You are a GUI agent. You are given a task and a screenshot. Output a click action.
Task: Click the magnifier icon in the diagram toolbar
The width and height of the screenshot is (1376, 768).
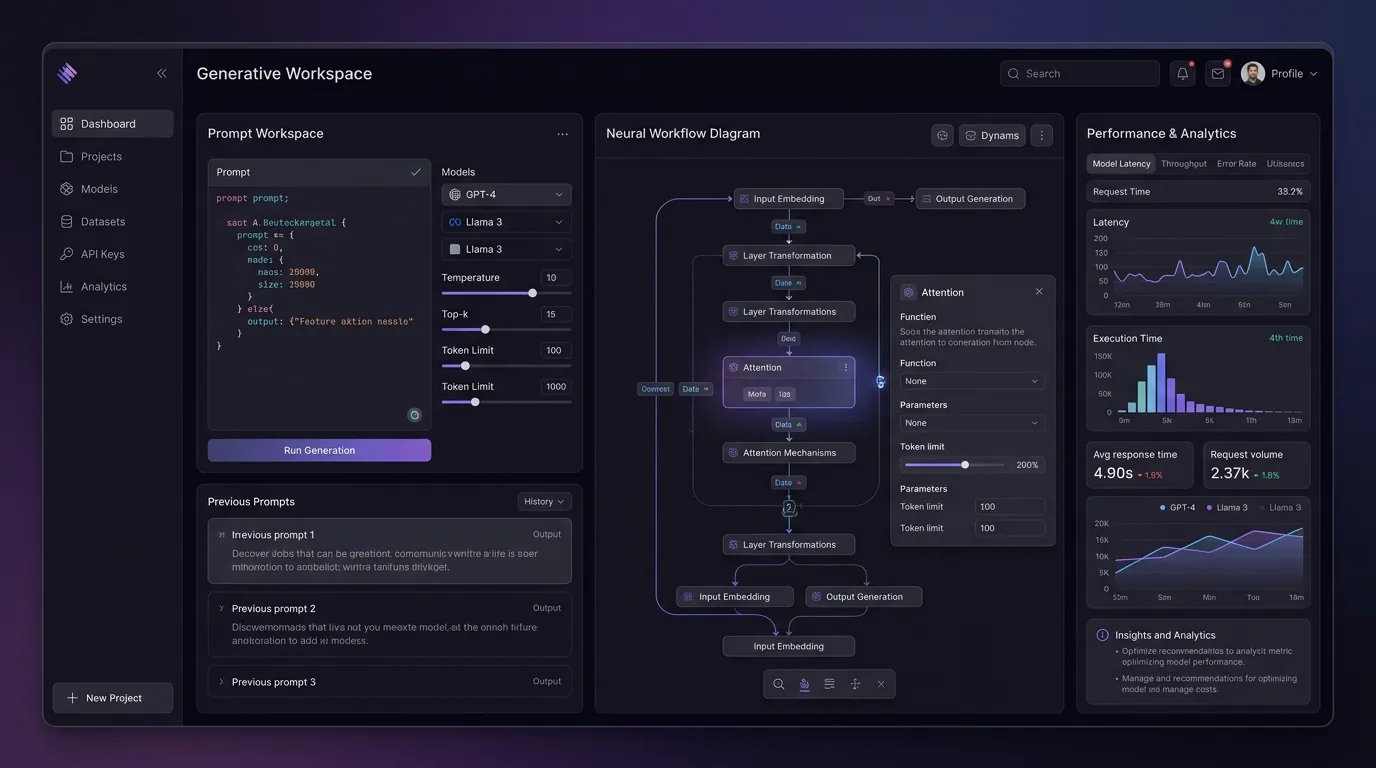pos(779,684)
